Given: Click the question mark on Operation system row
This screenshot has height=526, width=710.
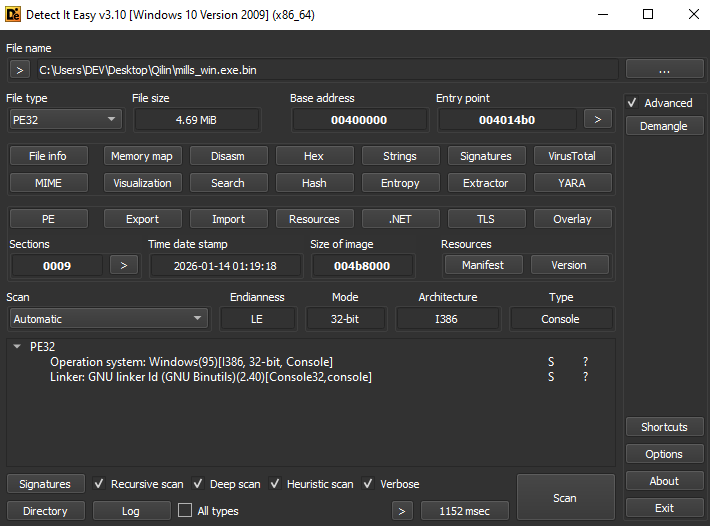Looking at the screenshot, I should (585, 362).
